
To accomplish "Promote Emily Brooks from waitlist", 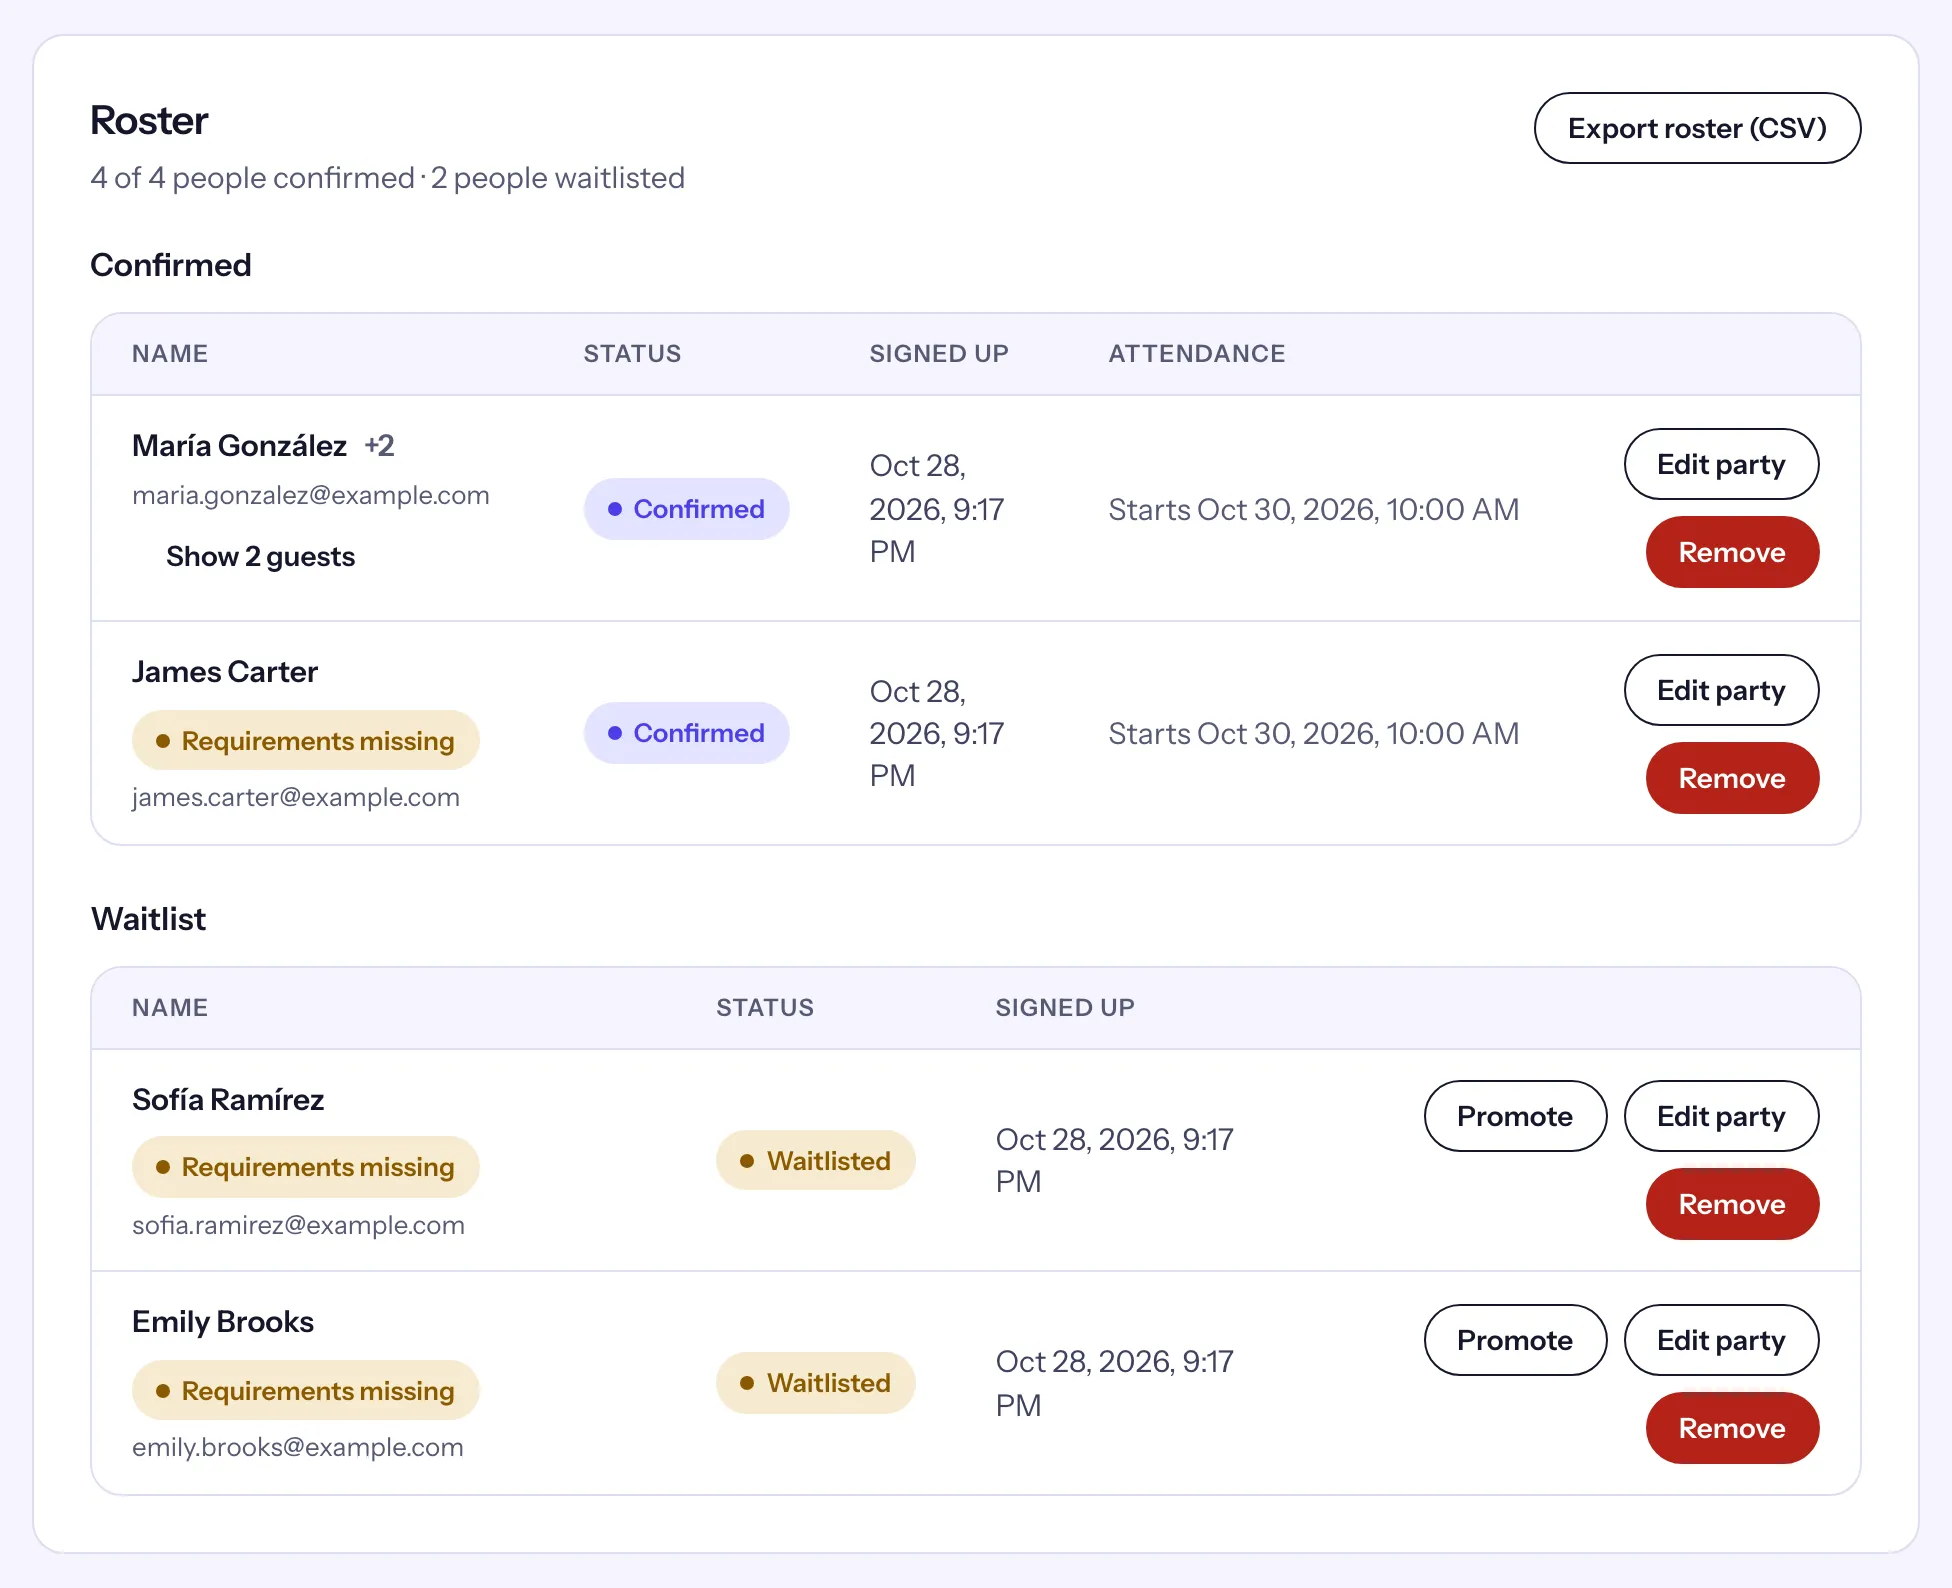I will tap(1515, 1340).
